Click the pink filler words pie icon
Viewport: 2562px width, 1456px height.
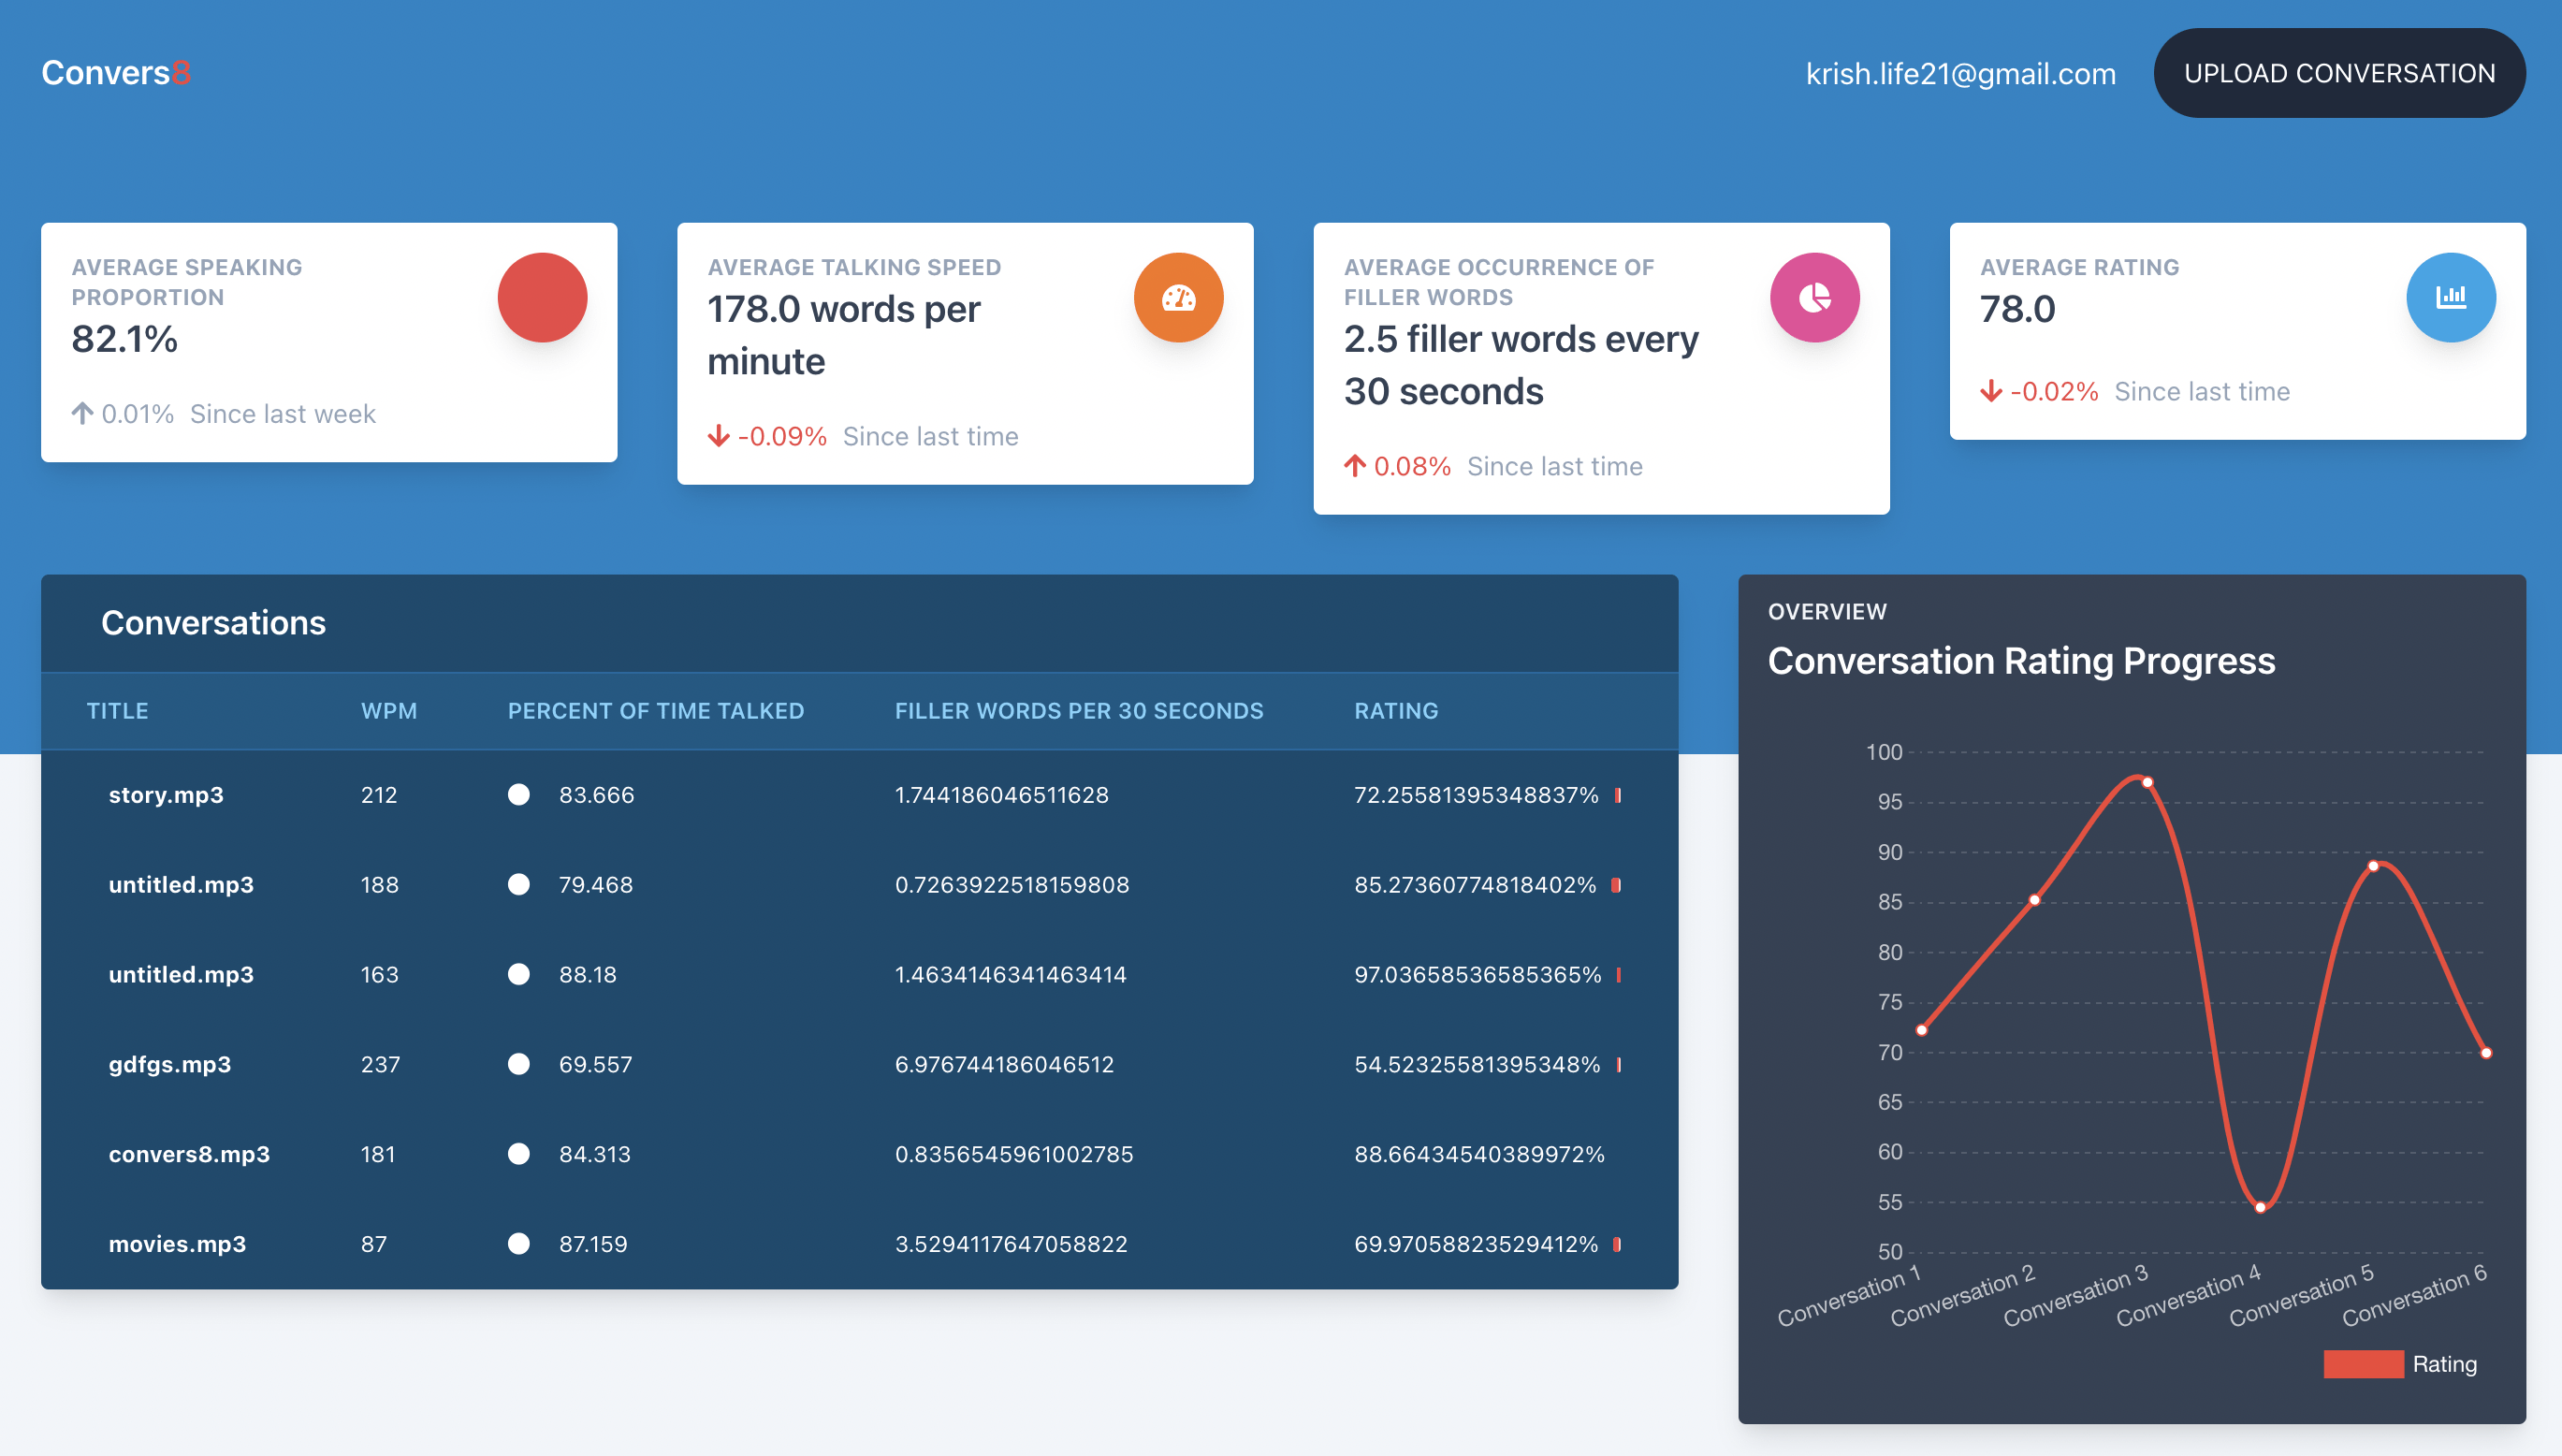click(1814, 298)
